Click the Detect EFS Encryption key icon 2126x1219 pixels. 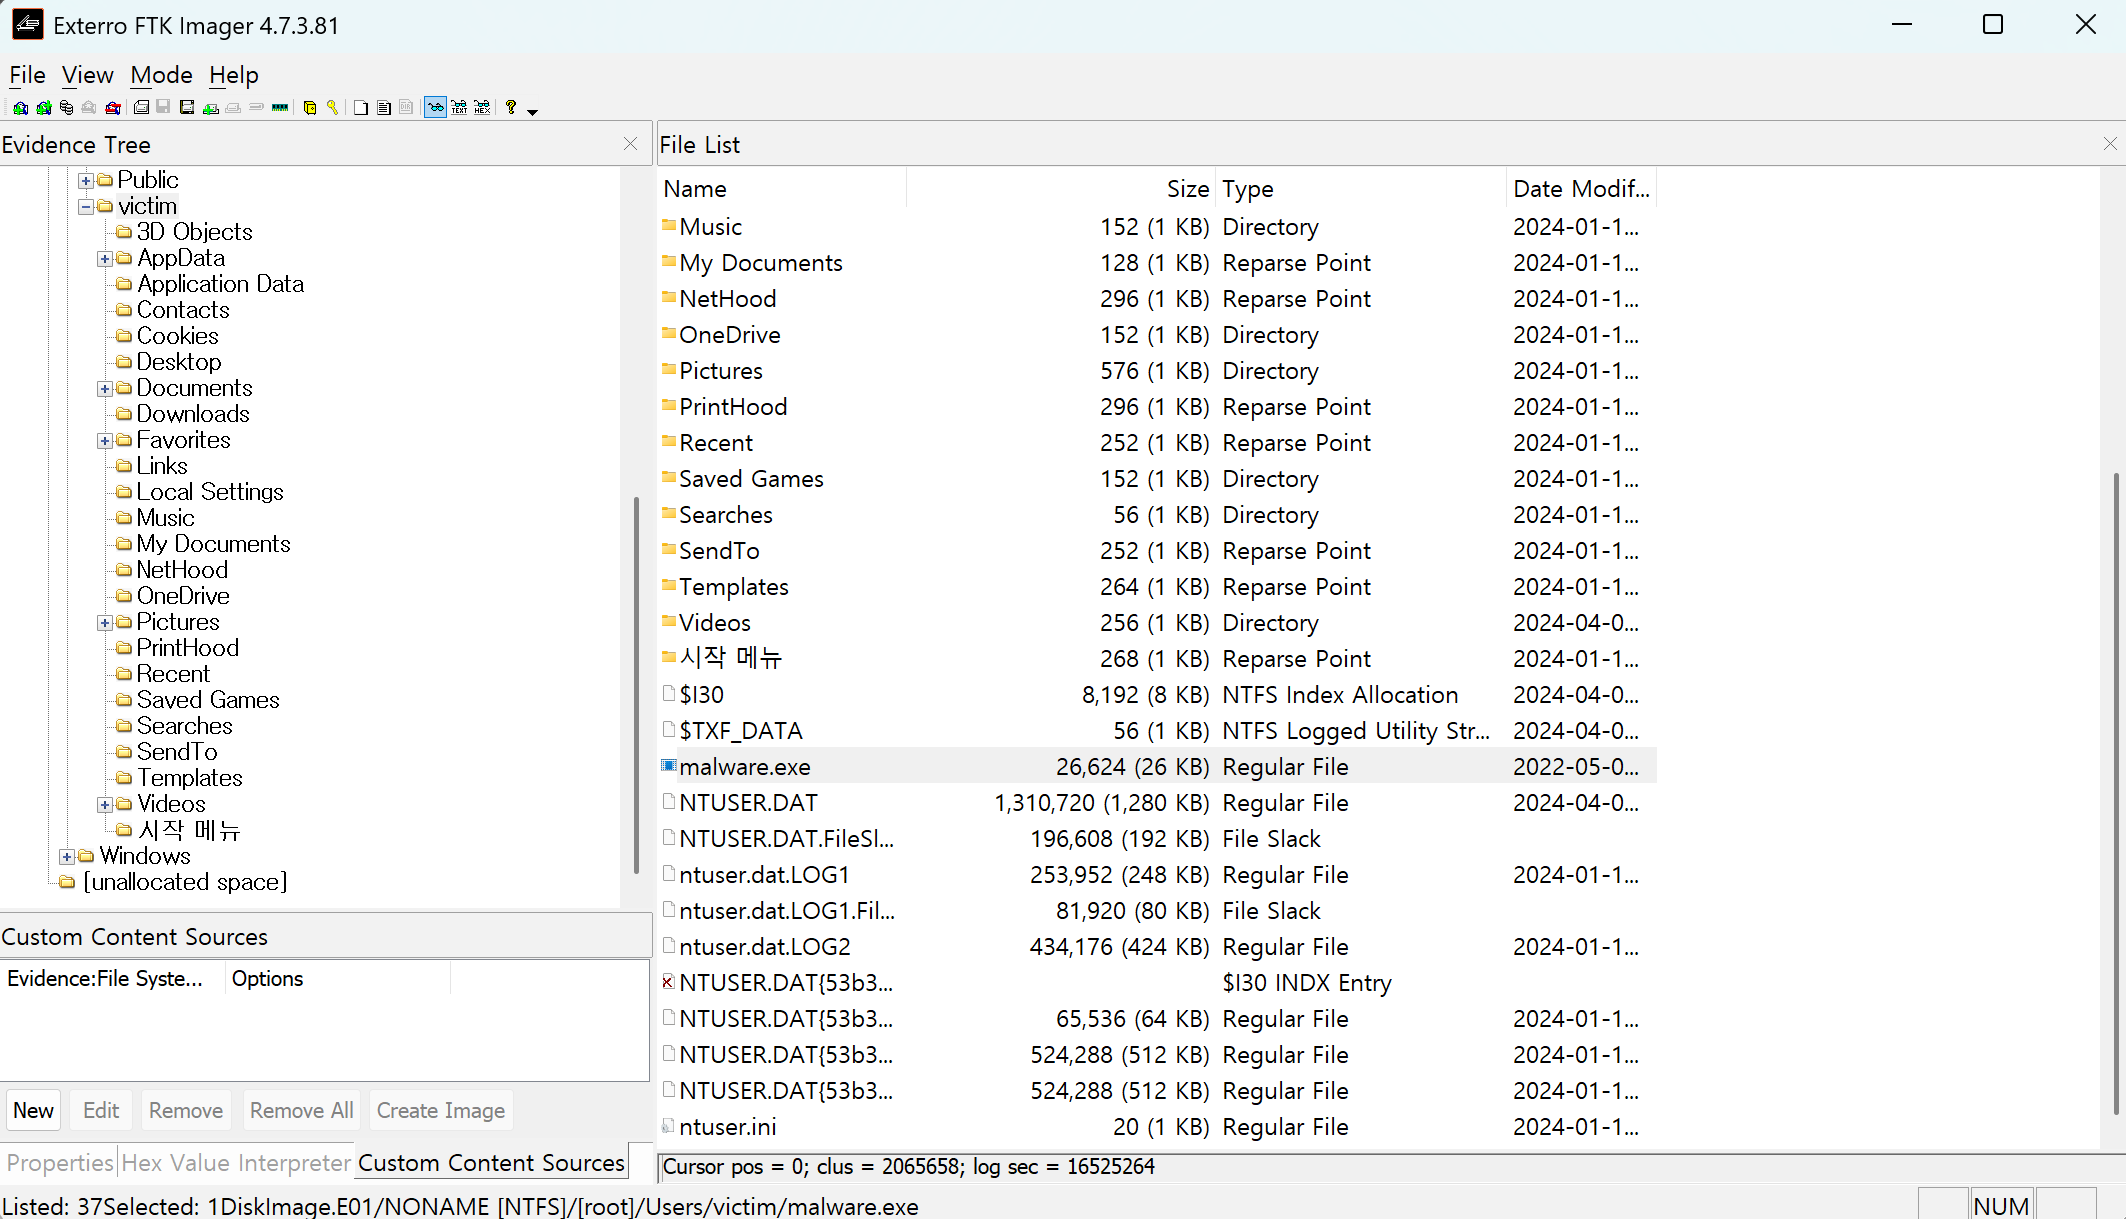(x=332, y=108)
